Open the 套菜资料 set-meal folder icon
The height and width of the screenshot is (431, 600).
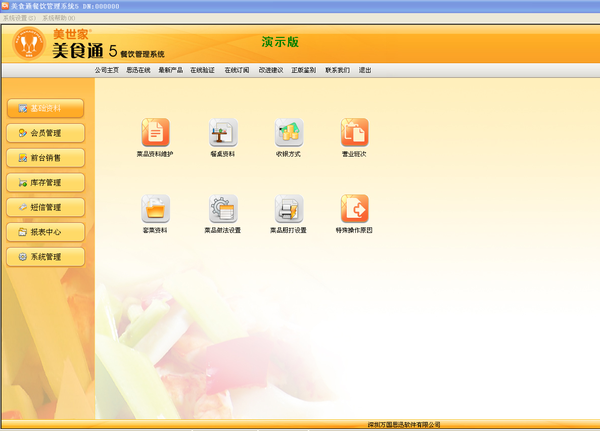155,209
